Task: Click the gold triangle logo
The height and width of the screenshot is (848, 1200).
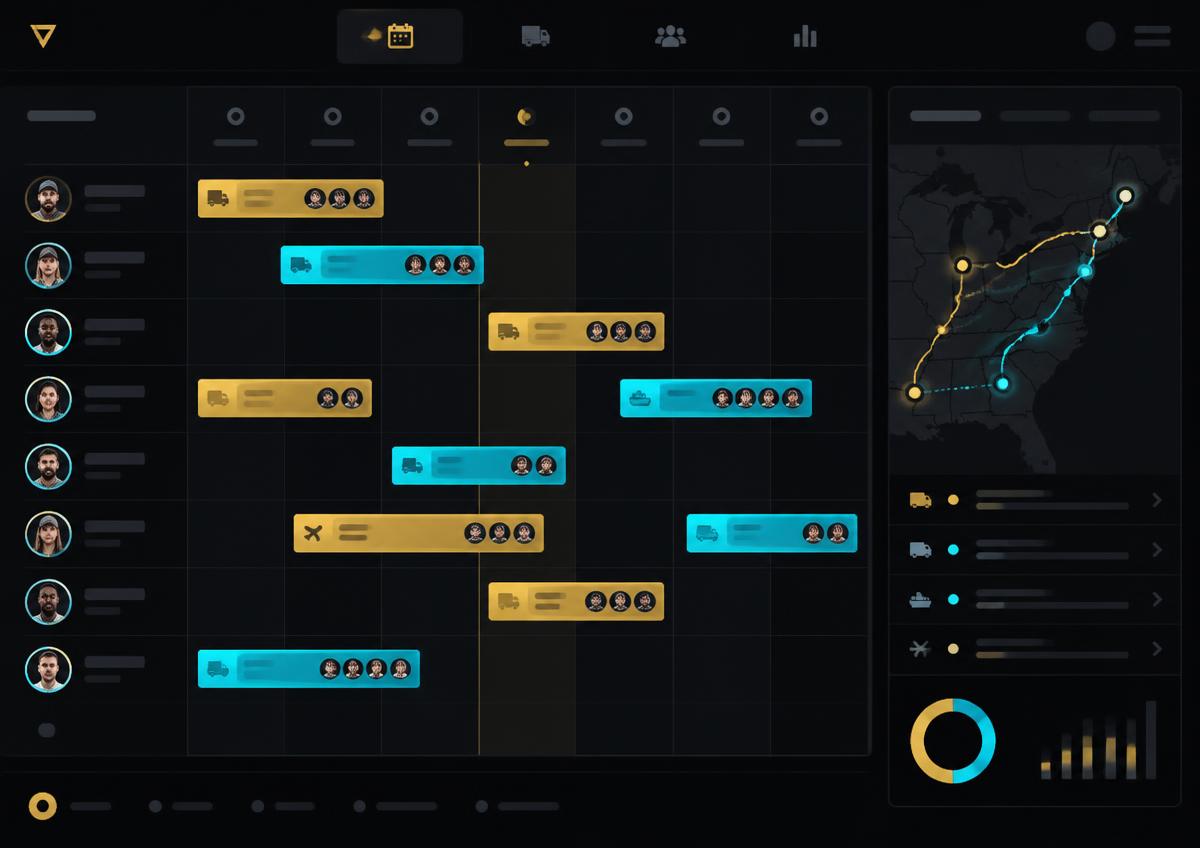Action: tap(43, 37)
